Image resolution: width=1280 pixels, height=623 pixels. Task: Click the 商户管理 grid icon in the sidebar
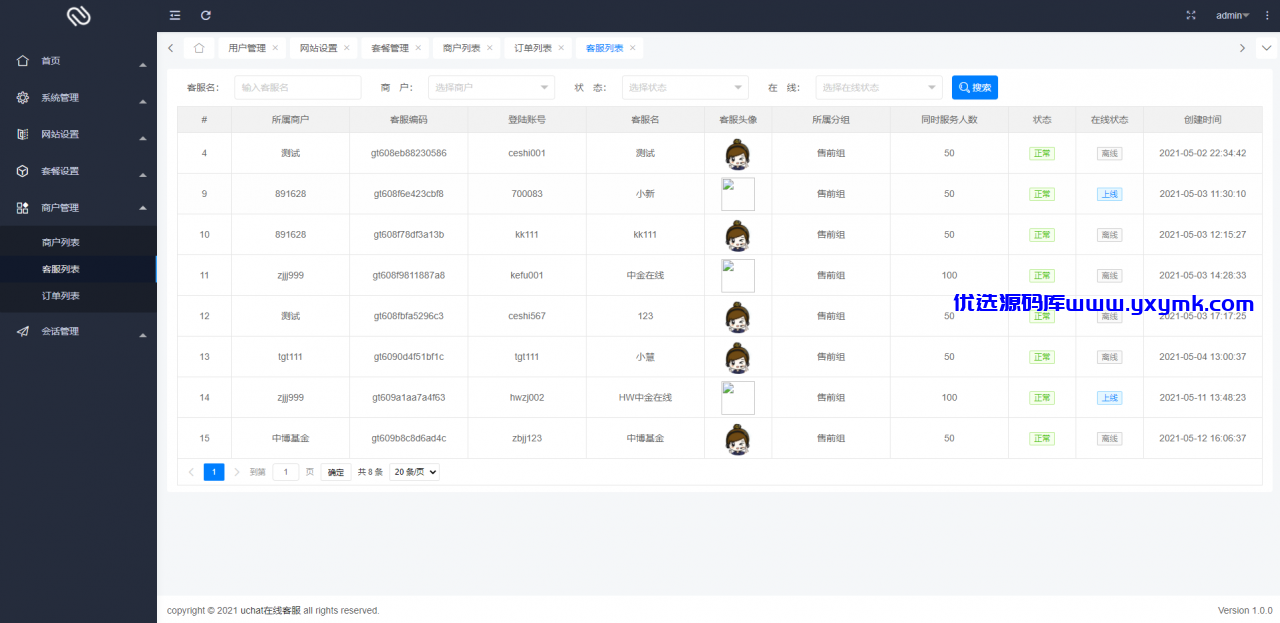(22, 207)
